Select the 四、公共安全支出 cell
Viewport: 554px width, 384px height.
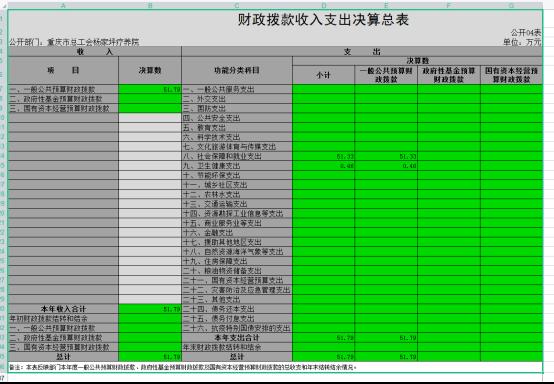(237, 118)
